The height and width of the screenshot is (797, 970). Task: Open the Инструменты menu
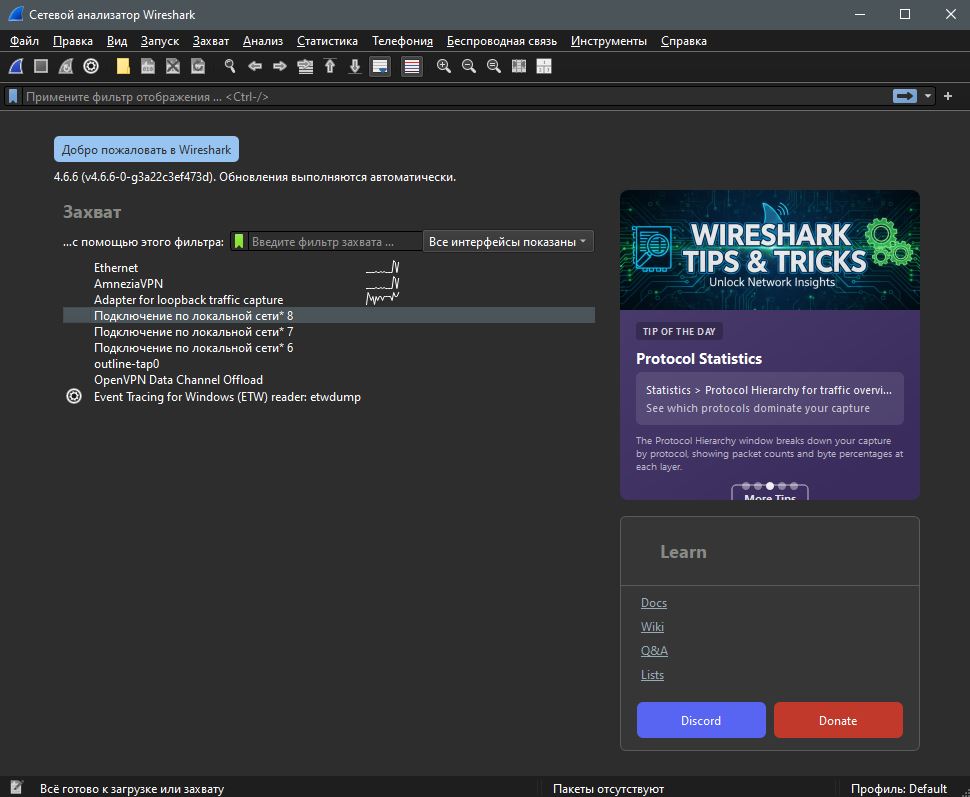(609, 41)
